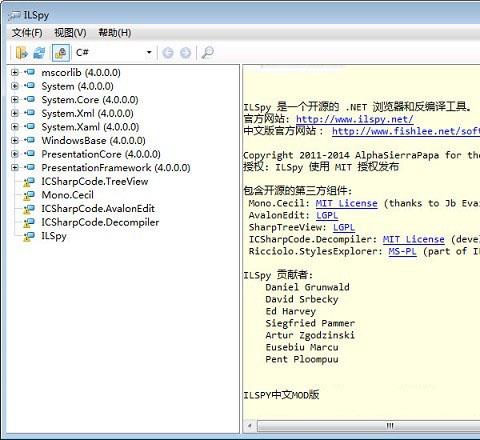Select PresentationFramework (4.0.0.0) entry
The width and height of the screenshot is (480, 440).
point(116,168)
